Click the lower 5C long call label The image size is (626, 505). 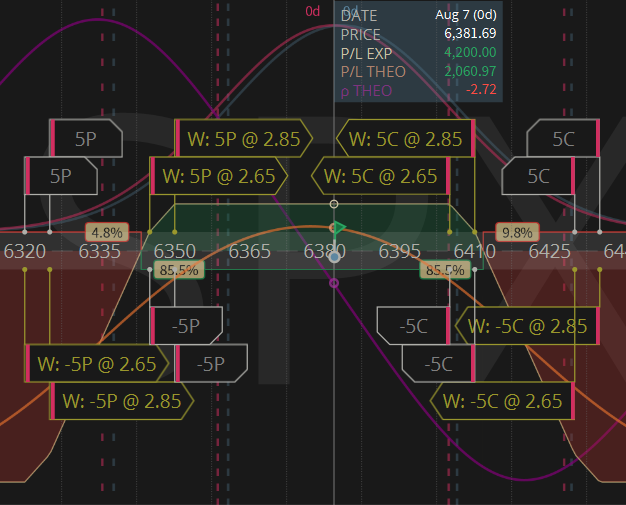538,176
